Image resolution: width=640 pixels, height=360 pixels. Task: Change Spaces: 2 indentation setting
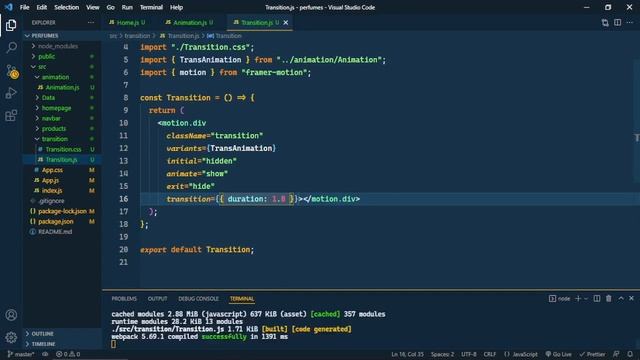point(442,354)
